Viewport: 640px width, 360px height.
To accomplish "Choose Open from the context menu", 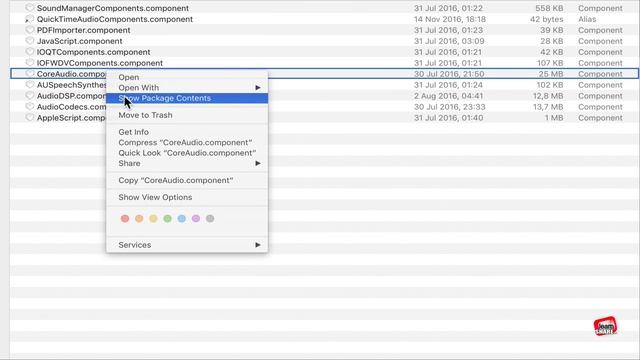I will pos(187,77).
